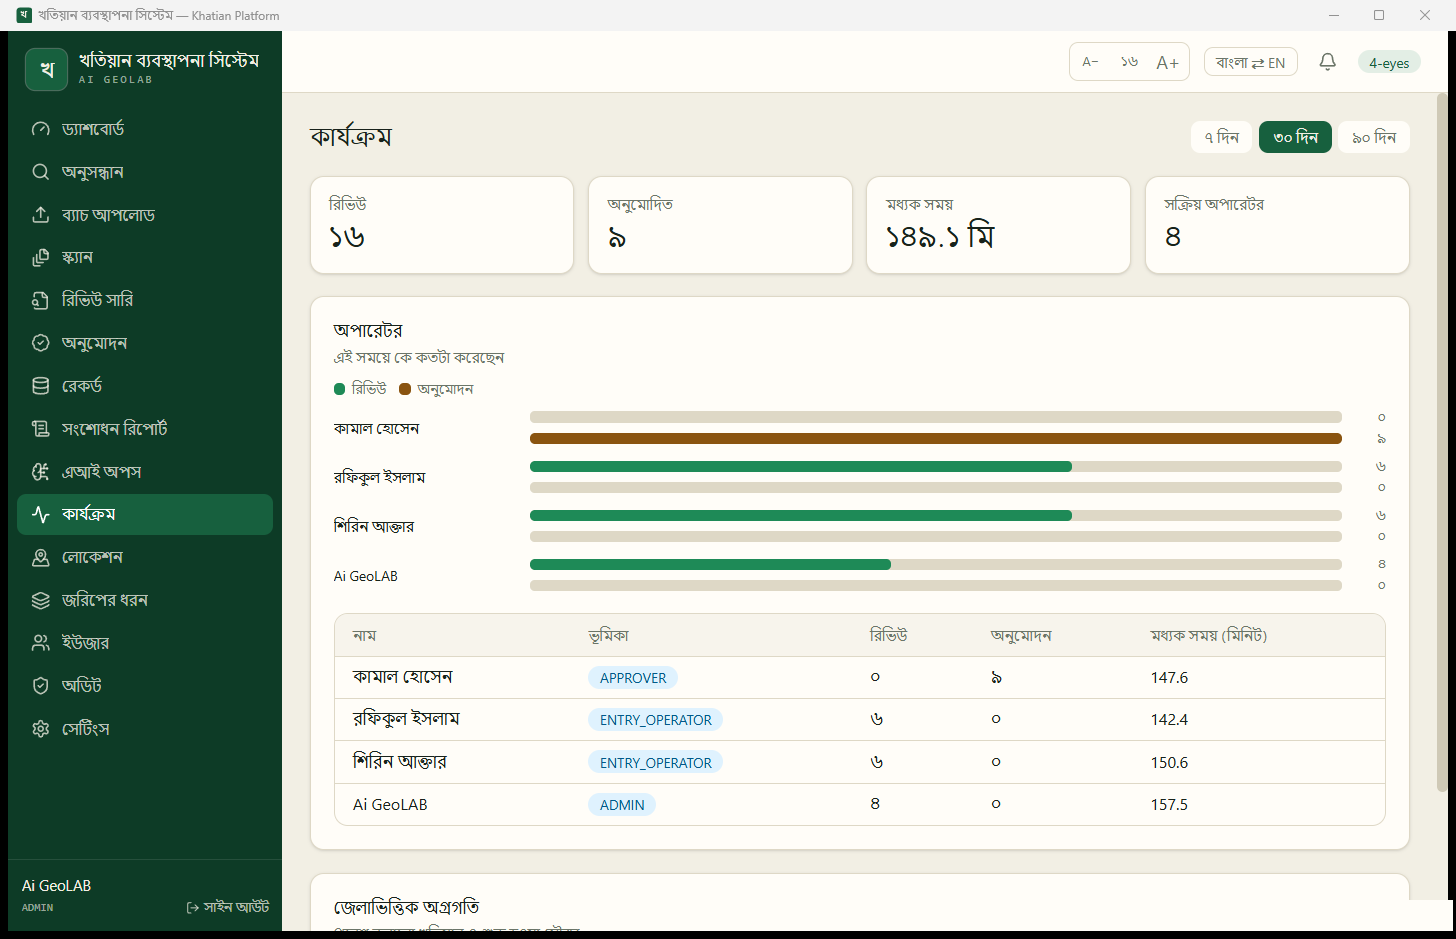Screen dimensions: 1456x939
Task: Click the সংশোধন রিপোর্ট scroll icon
Action: click(41, 429)
